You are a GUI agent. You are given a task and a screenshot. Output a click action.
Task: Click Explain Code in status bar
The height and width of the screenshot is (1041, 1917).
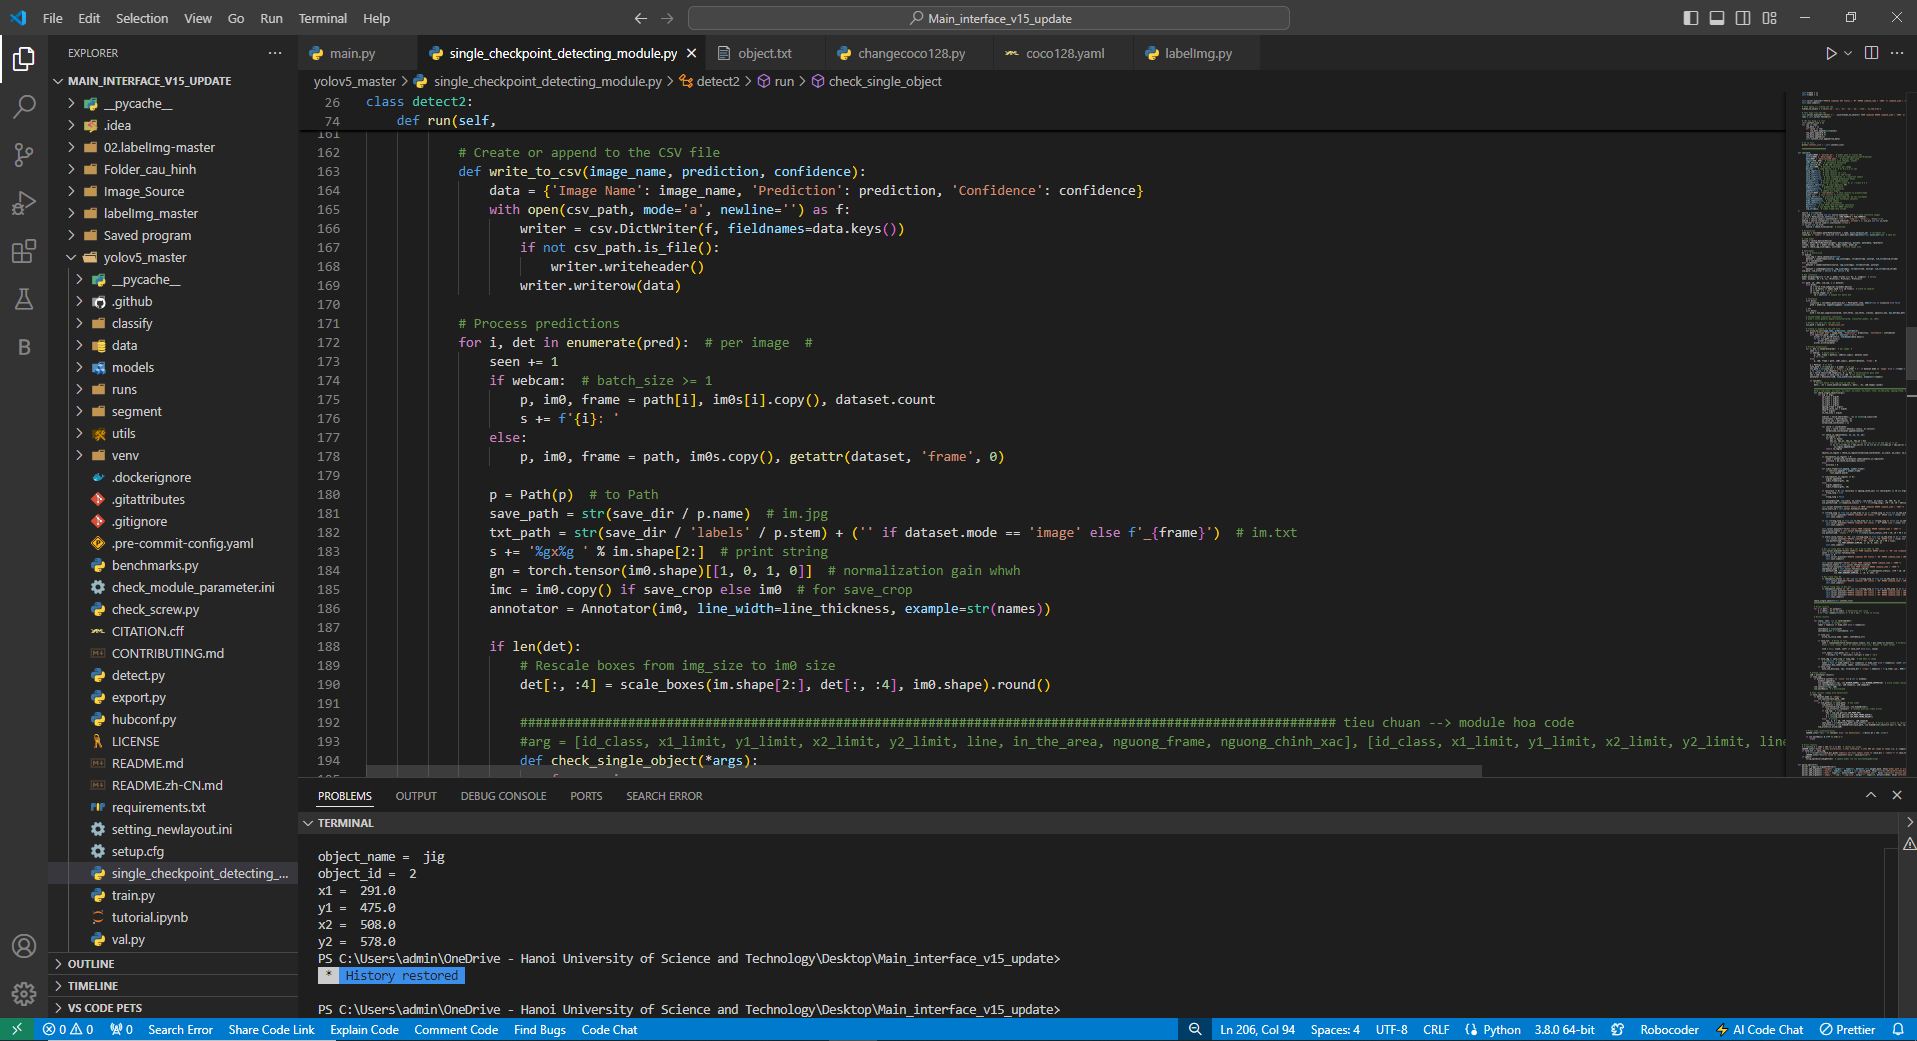click(364, 1030)
